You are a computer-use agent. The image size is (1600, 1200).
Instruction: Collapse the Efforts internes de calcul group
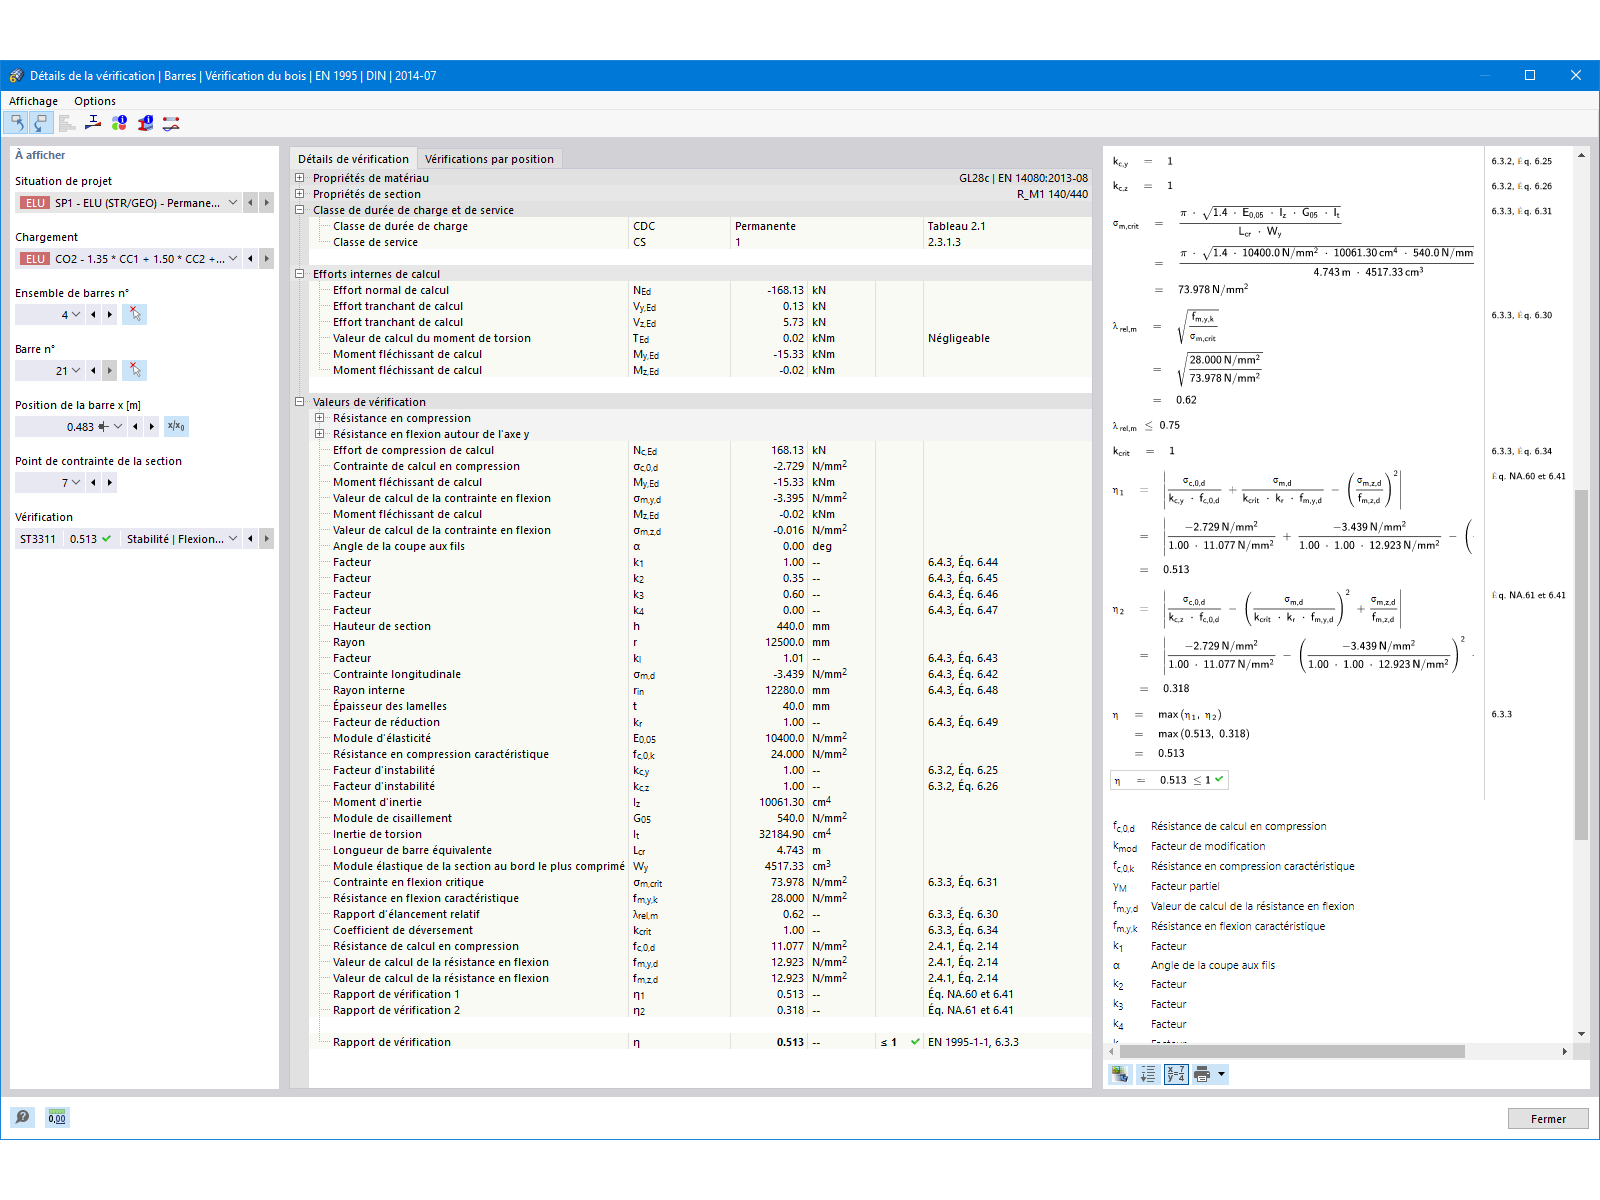pyautogui.click(x=299, y=274)
